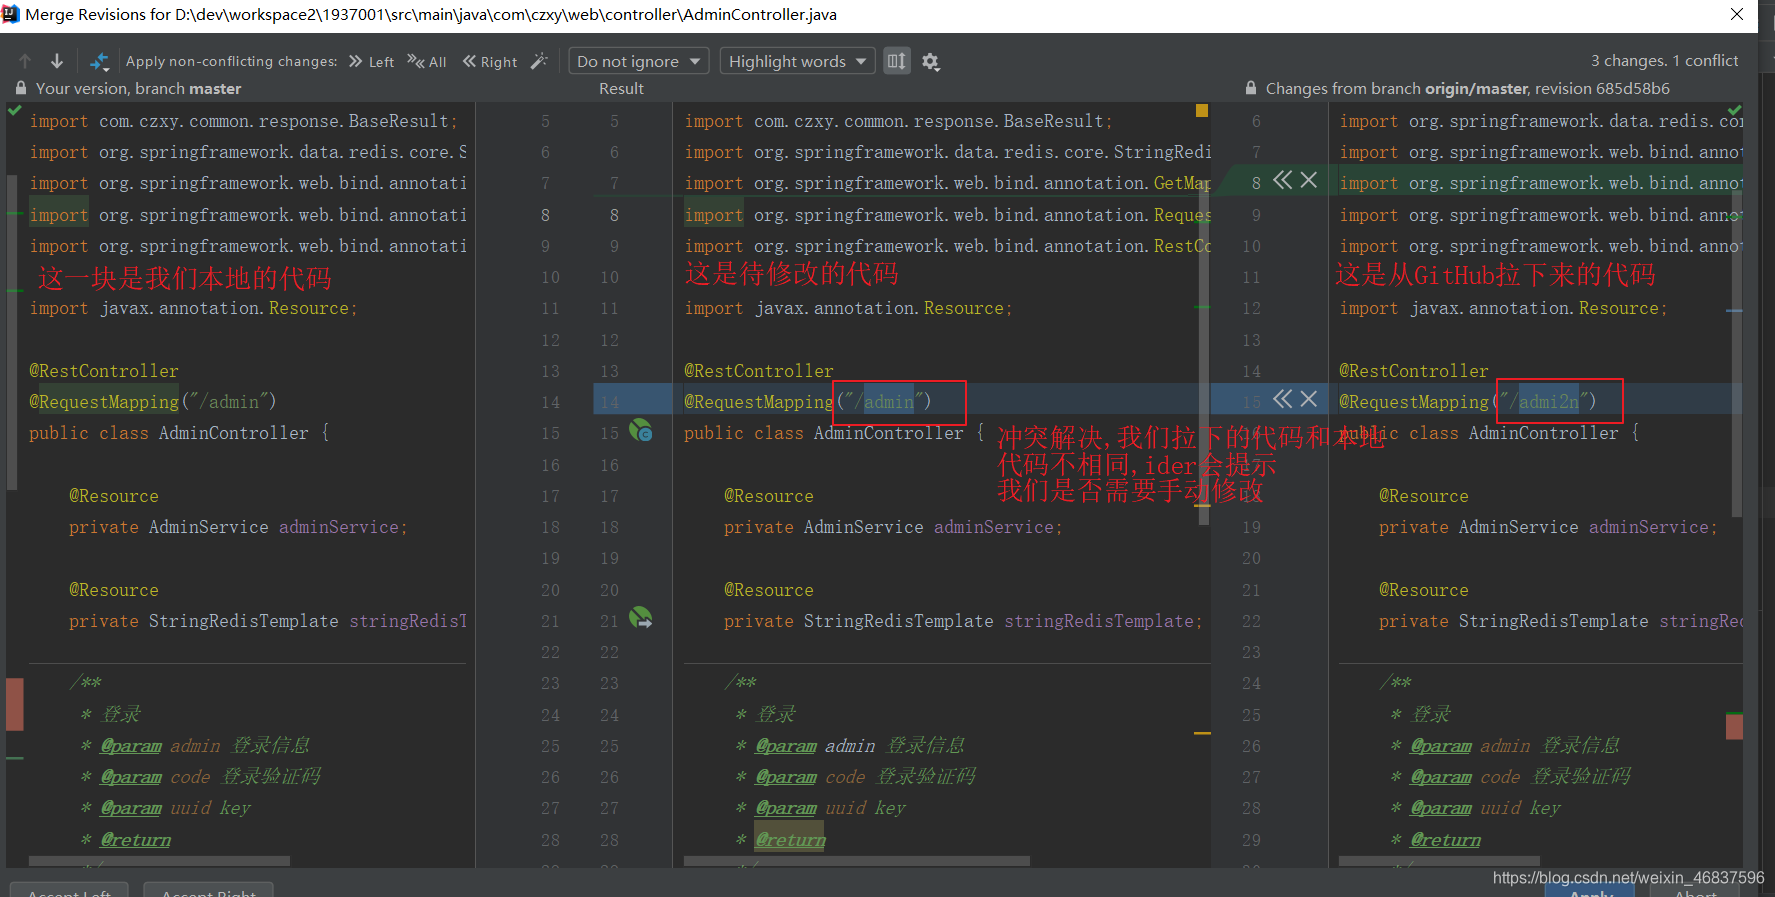
Task: Click BaseResult import line in left pane
Action: 244,121
